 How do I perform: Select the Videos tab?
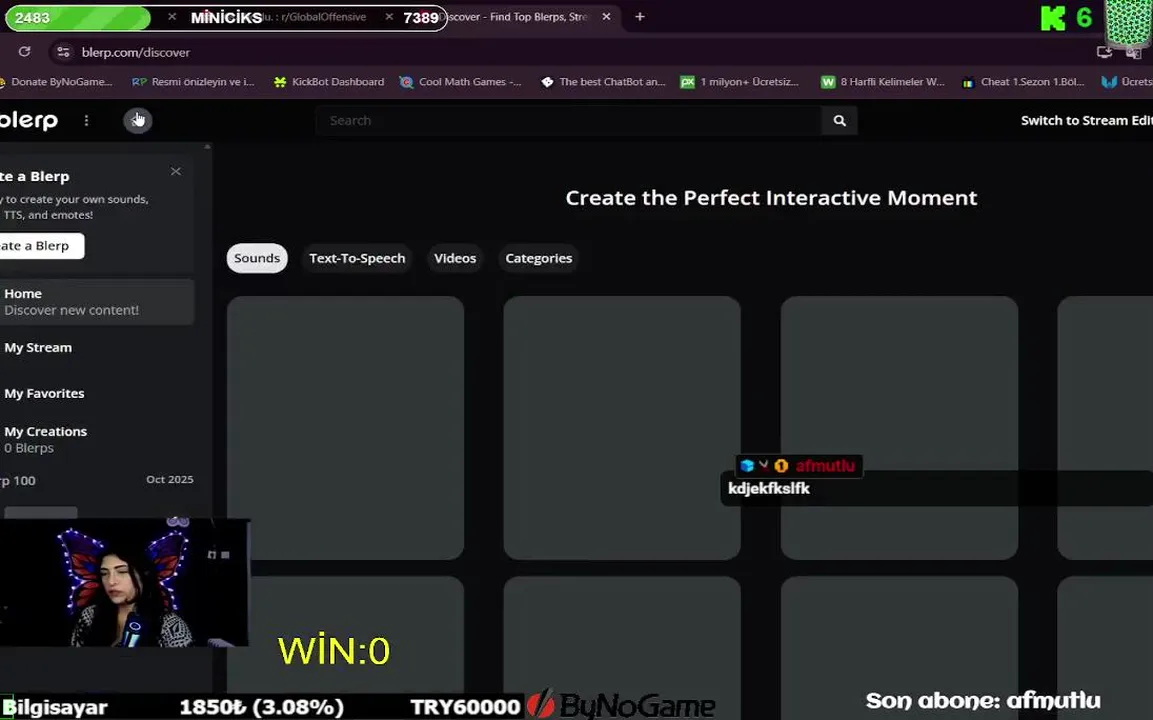pyautogui.click(x=454, y=258)
